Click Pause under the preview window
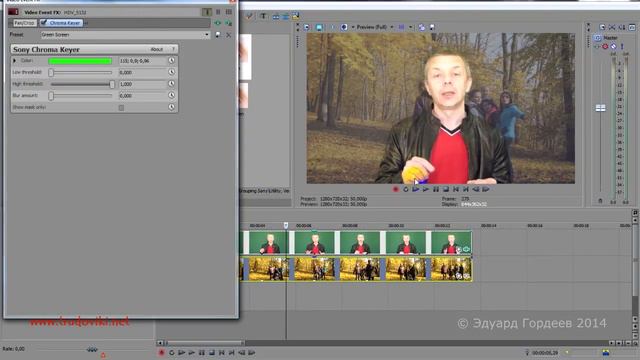The height and width of the screenshot is (360, 640). 436,189
